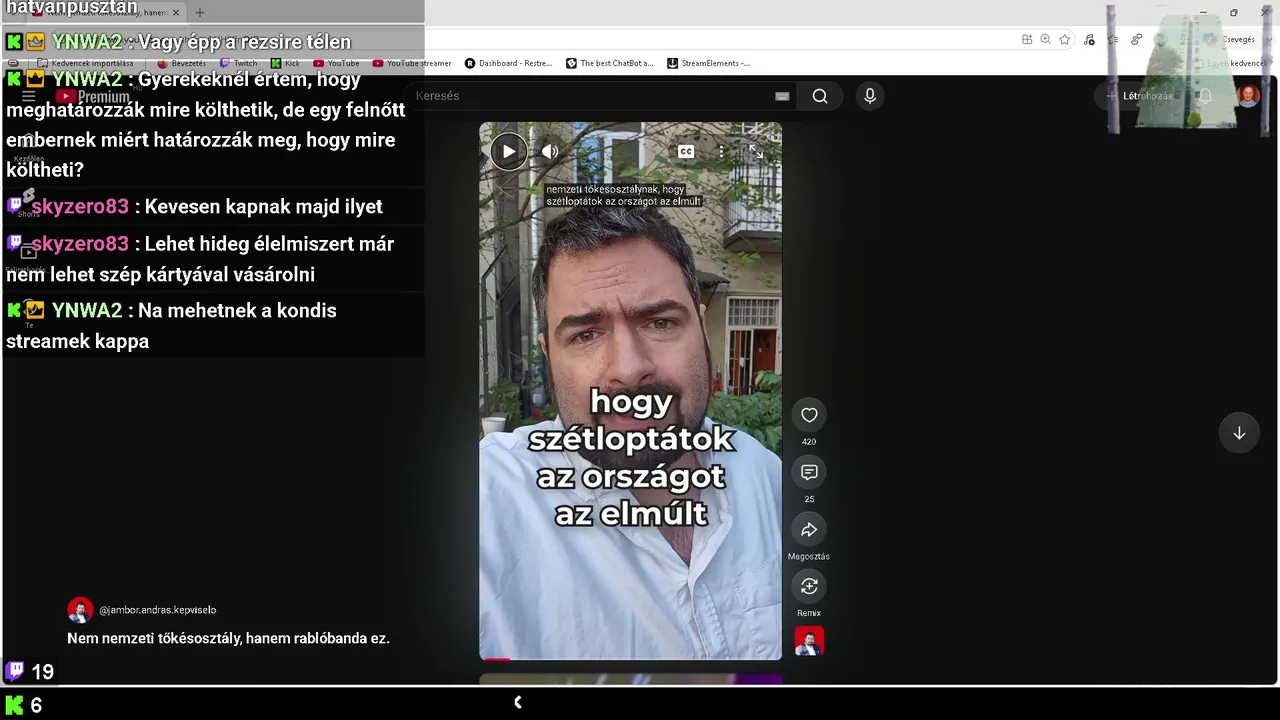
Task: Click the collapse arrow at bottom bar
Action: (x=517, y=703)
